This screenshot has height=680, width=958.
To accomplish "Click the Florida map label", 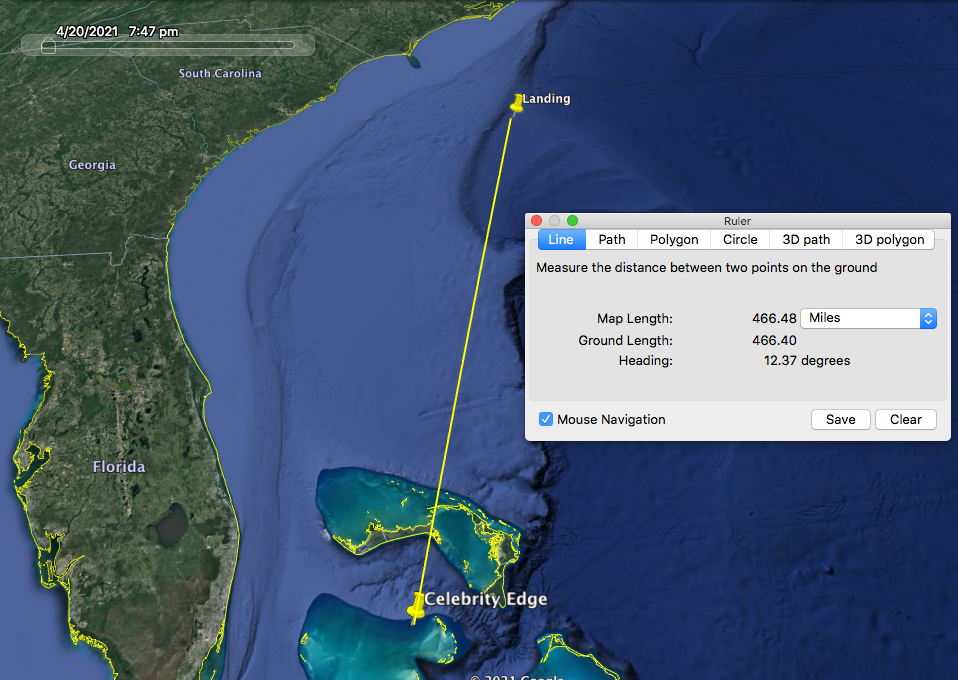I will click(119, 467).
